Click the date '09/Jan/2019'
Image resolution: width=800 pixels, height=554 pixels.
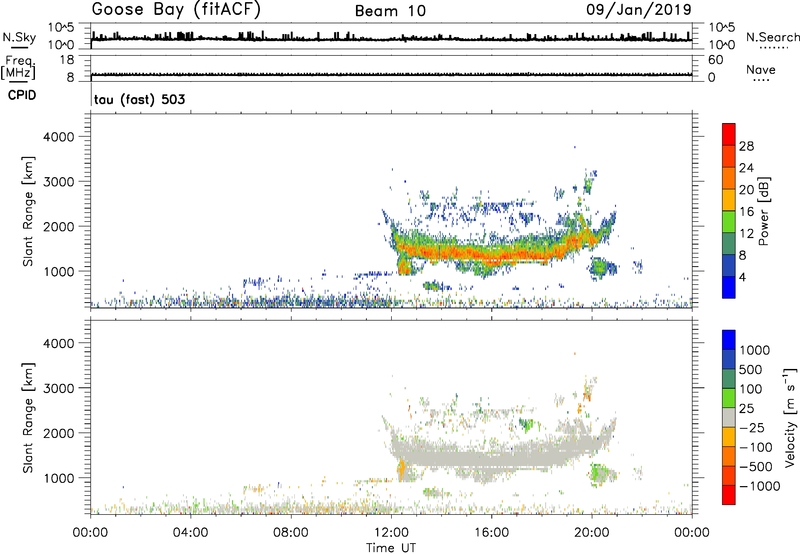[639, 10]
